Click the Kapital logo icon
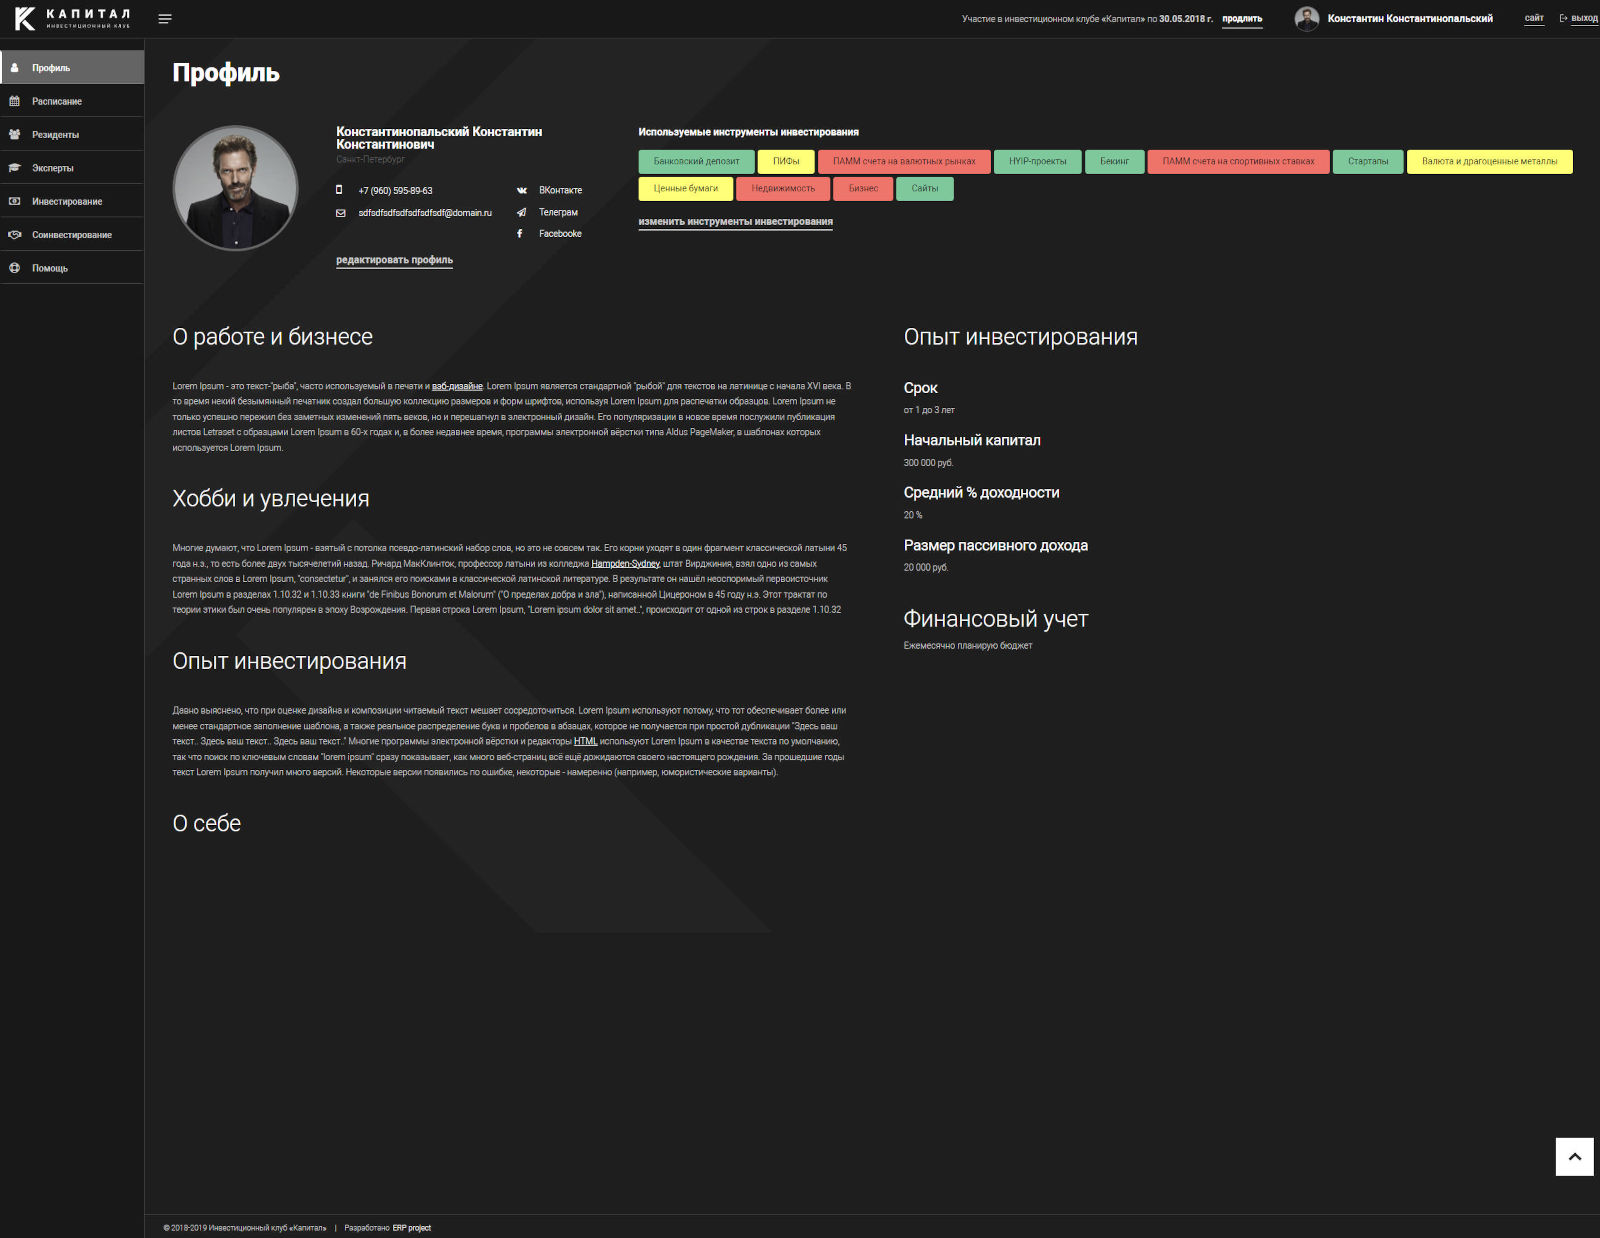Viewport: 1600px width, 1238px height. tap(25, 18)
